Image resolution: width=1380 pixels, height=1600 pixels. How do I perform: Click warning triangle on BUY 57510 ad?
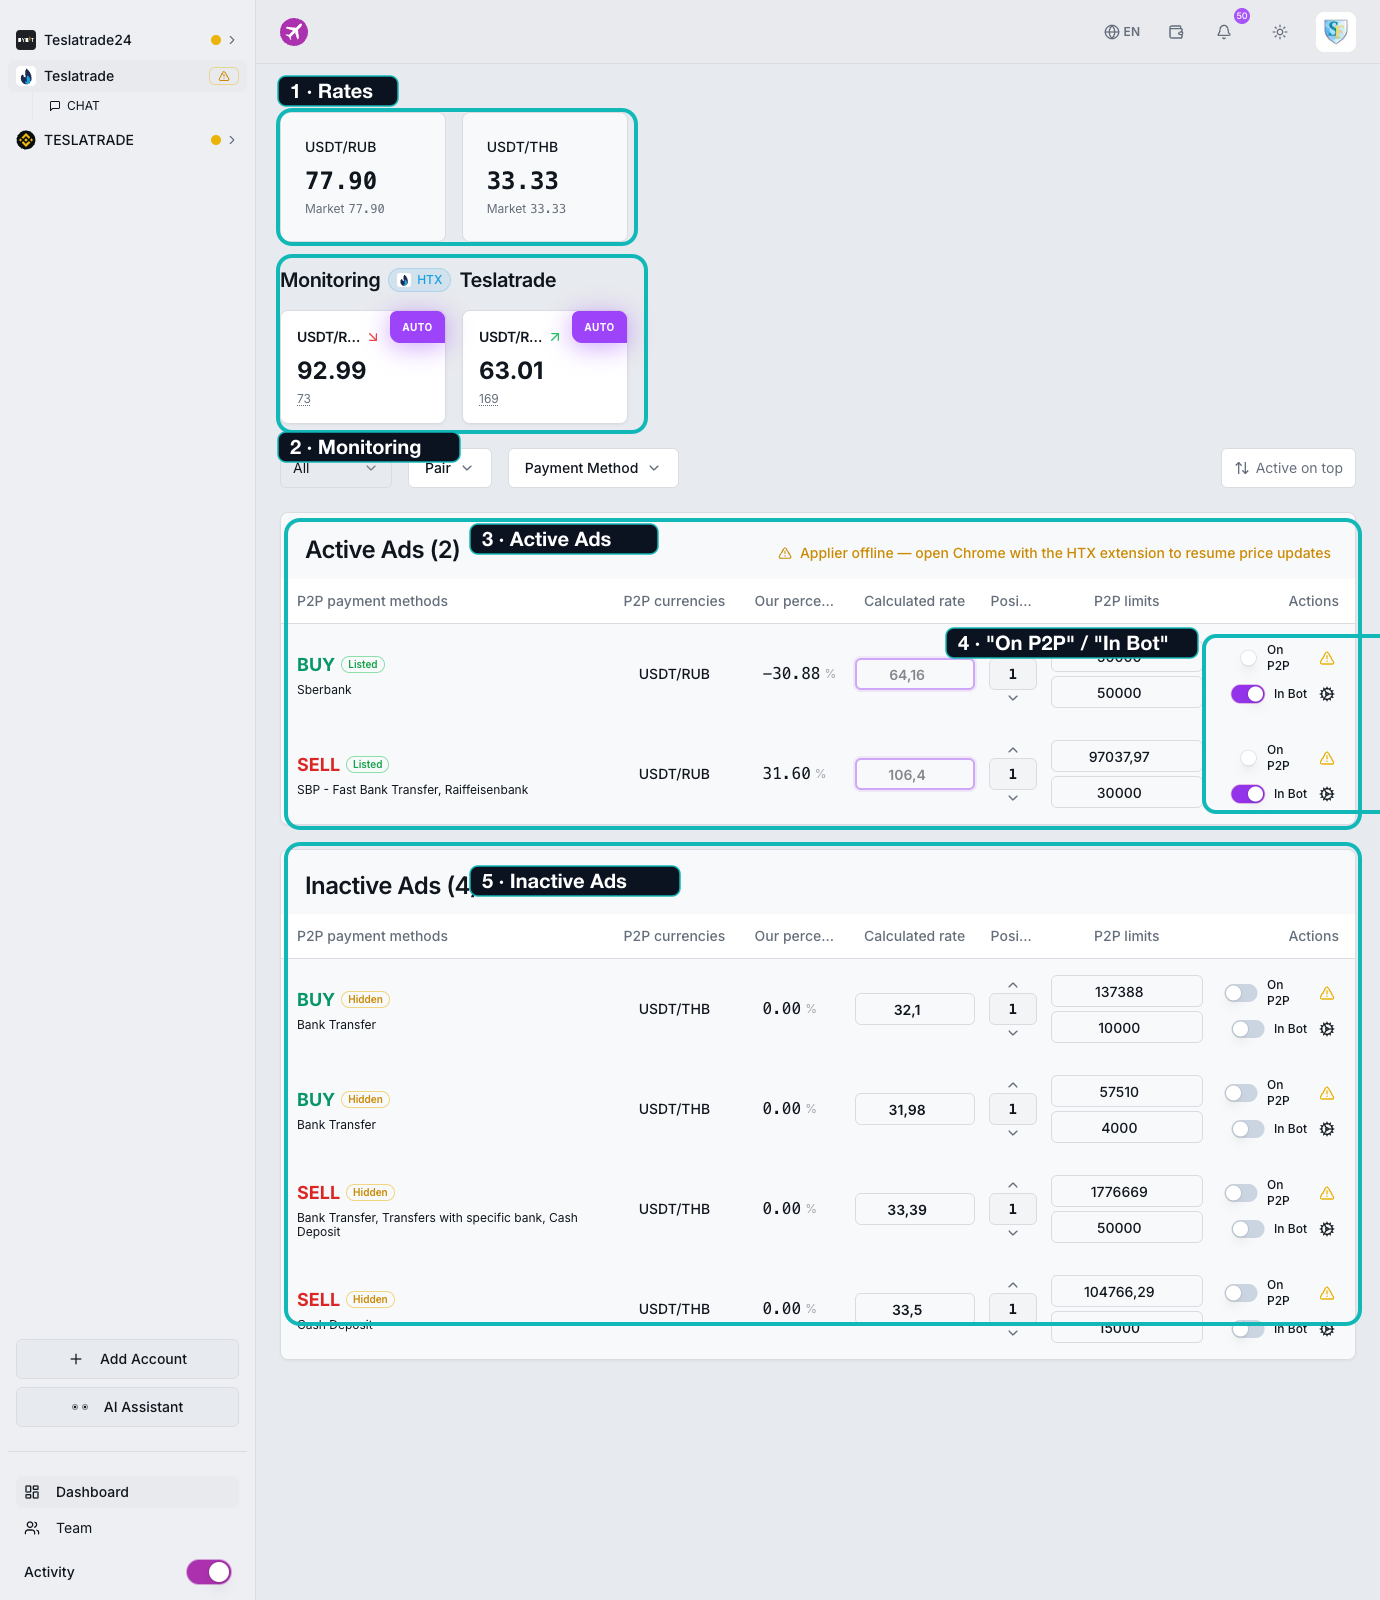(1327, 1093)
